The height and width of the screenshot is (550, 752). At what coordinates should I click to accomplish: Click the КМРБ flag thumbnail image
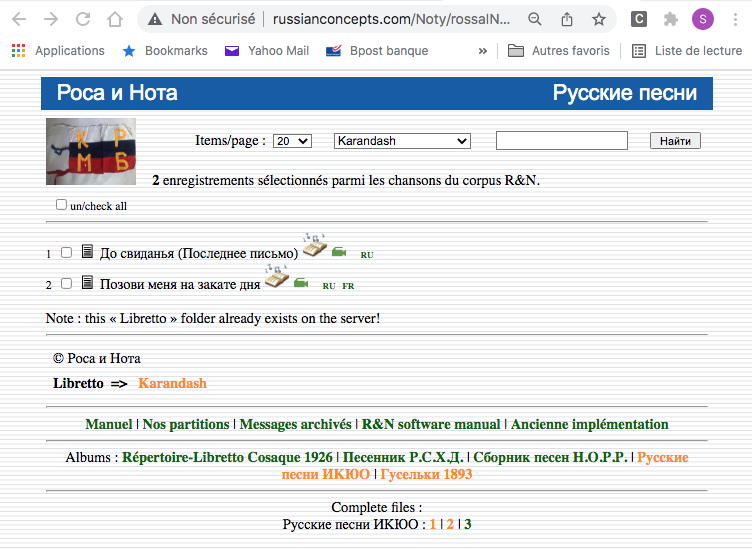click(91, 152)
